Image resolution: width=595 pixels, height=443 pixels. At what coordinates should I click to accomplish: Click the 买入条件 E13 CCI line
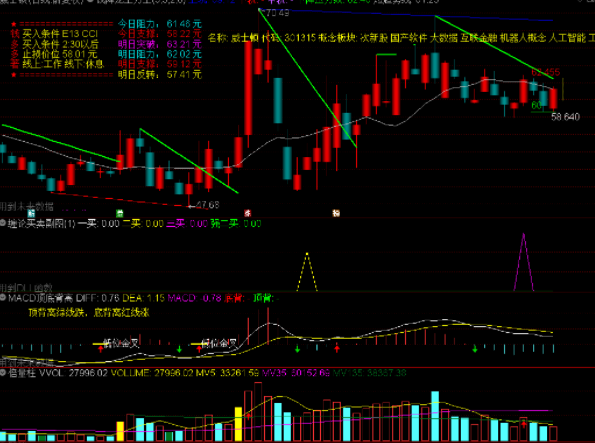coord(60,34)
